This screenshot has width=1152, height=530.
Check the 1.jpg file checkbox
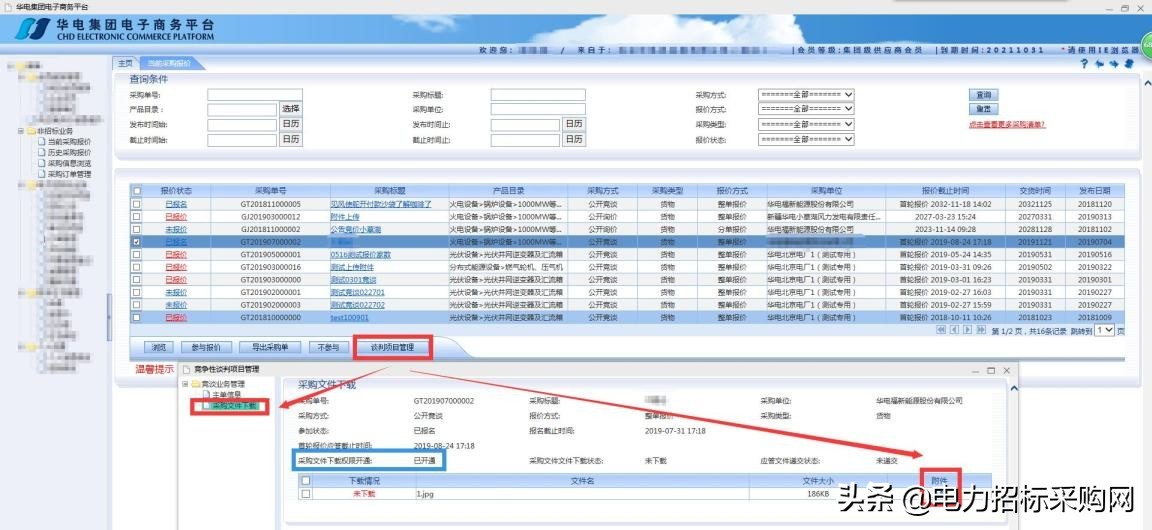pos(306,494)
